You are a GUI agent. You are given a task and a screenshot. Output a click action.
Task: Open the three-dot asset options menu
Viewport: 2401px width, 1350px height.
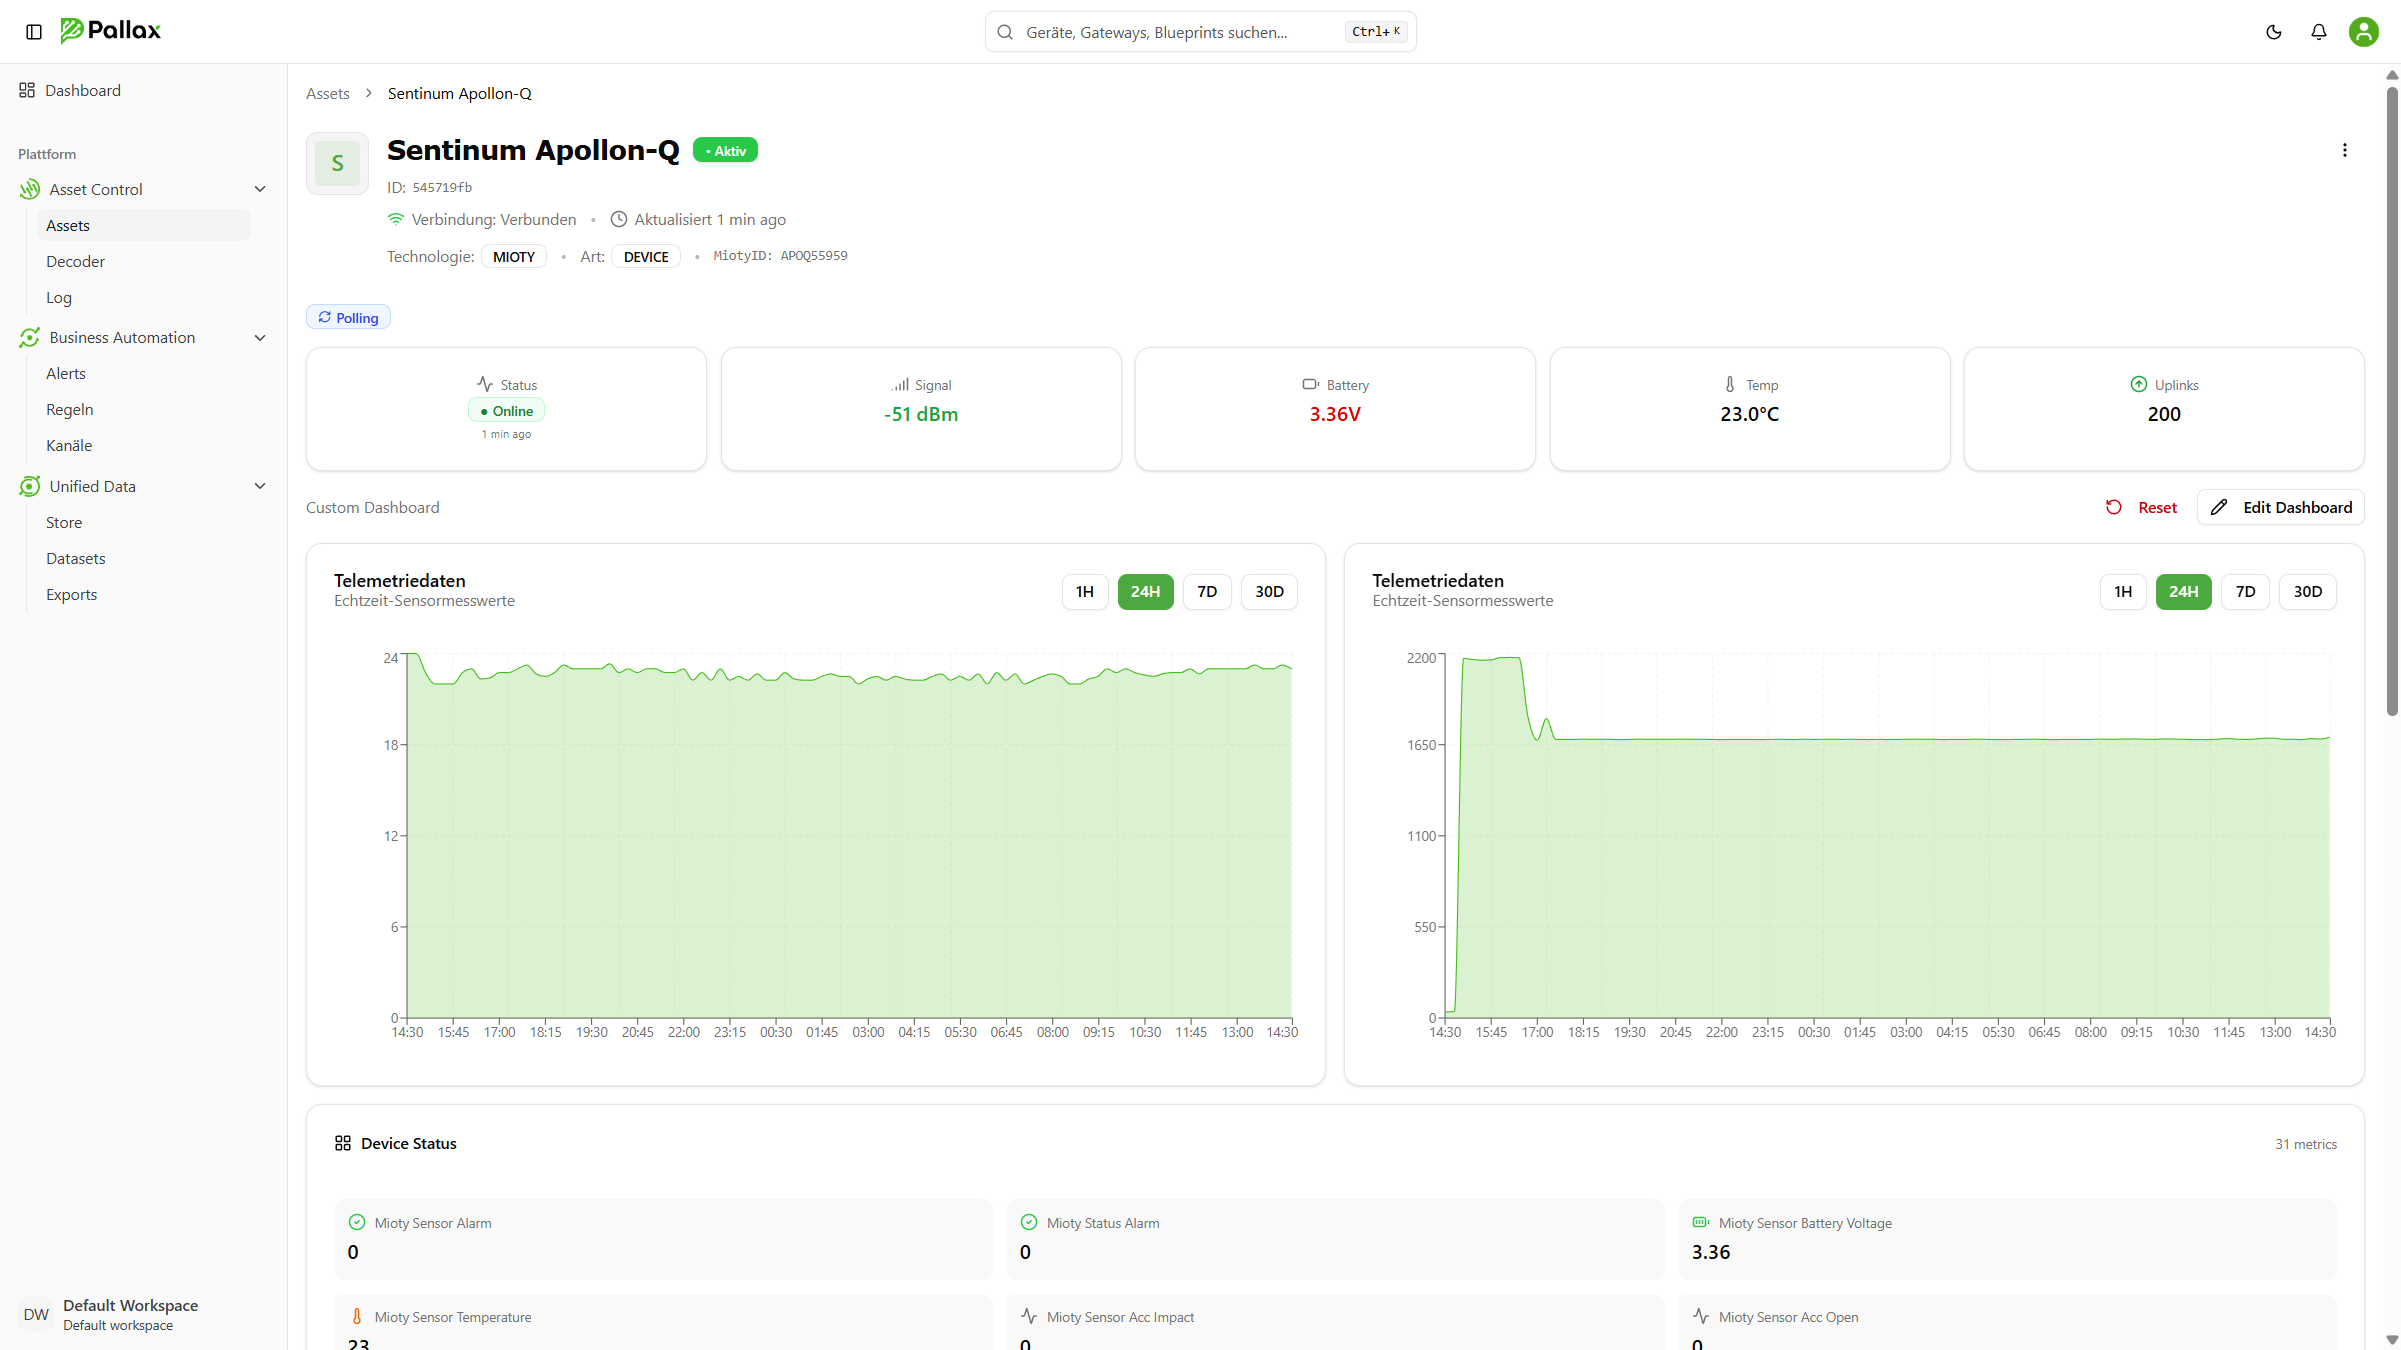click(x=2344, y=150)
